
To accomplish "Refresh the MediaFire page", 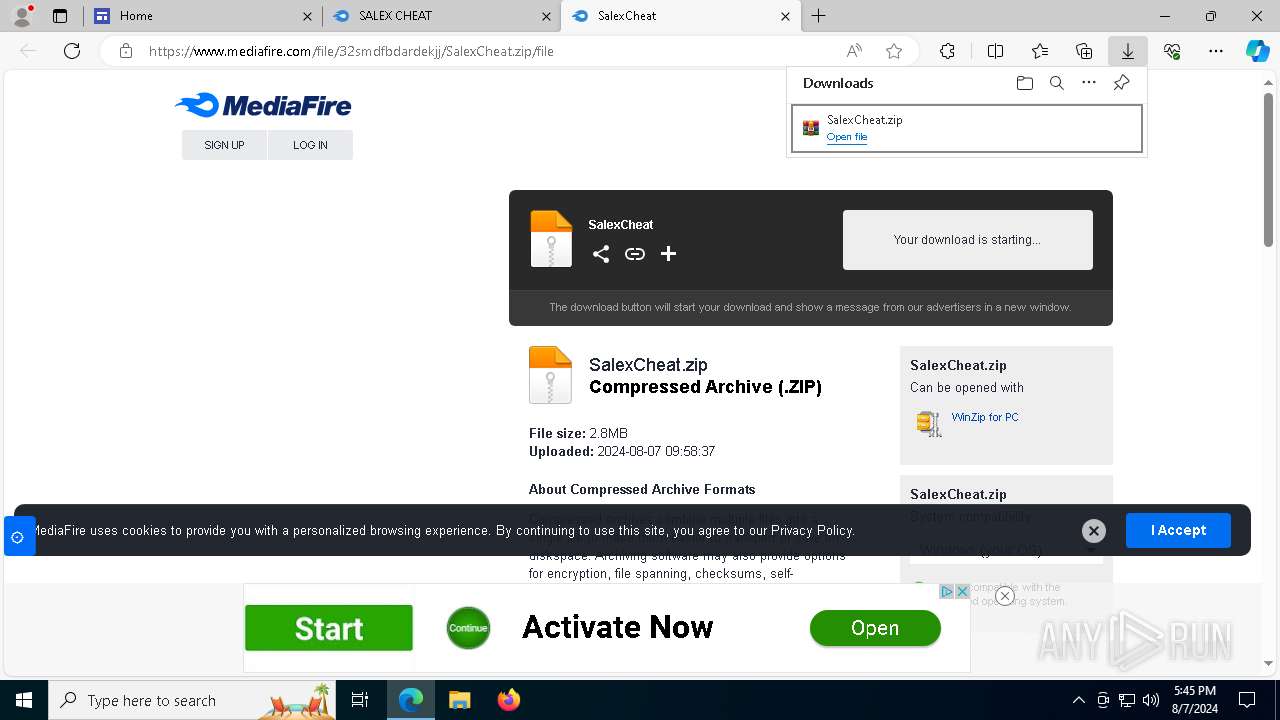I will 72,51.
